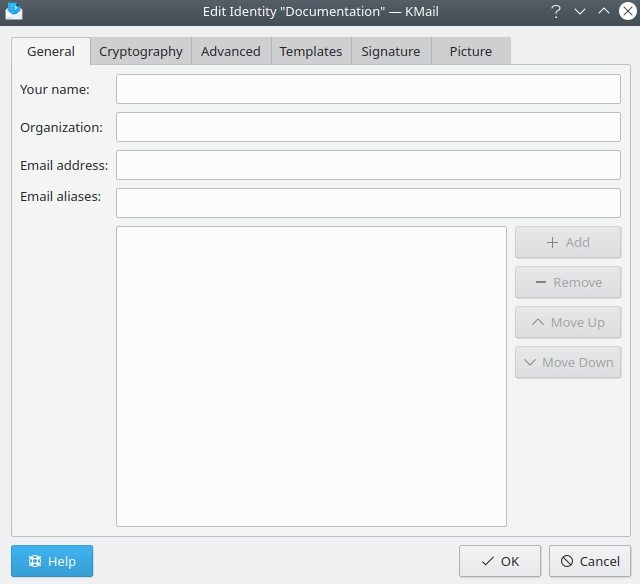
Task: Click into the Email address field
Action: click(368, 165)
